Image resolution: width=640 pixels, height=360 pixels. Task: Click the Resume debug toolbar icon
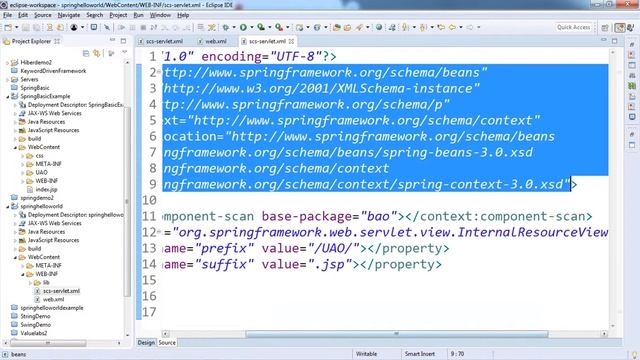click(x=122, y=27)
